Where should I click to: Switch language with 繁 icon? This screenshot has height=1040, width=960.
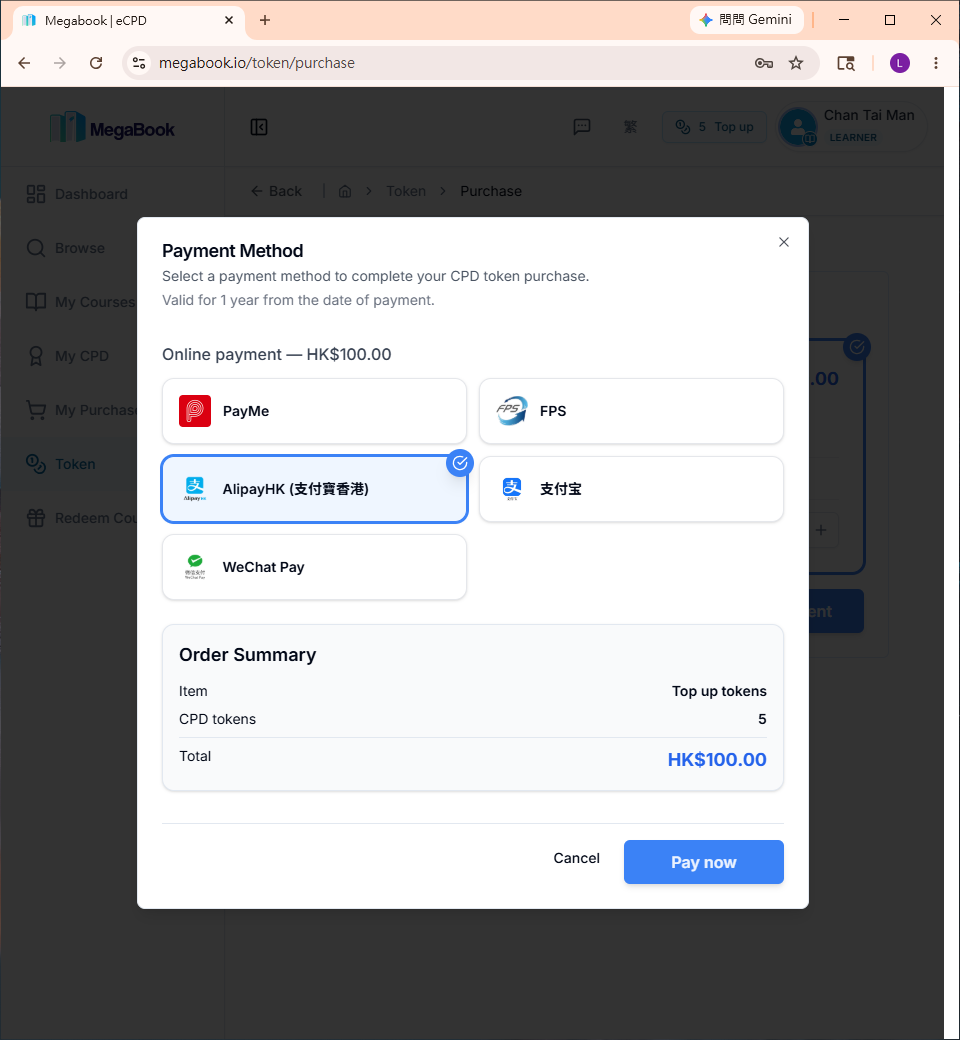(630, 127)
